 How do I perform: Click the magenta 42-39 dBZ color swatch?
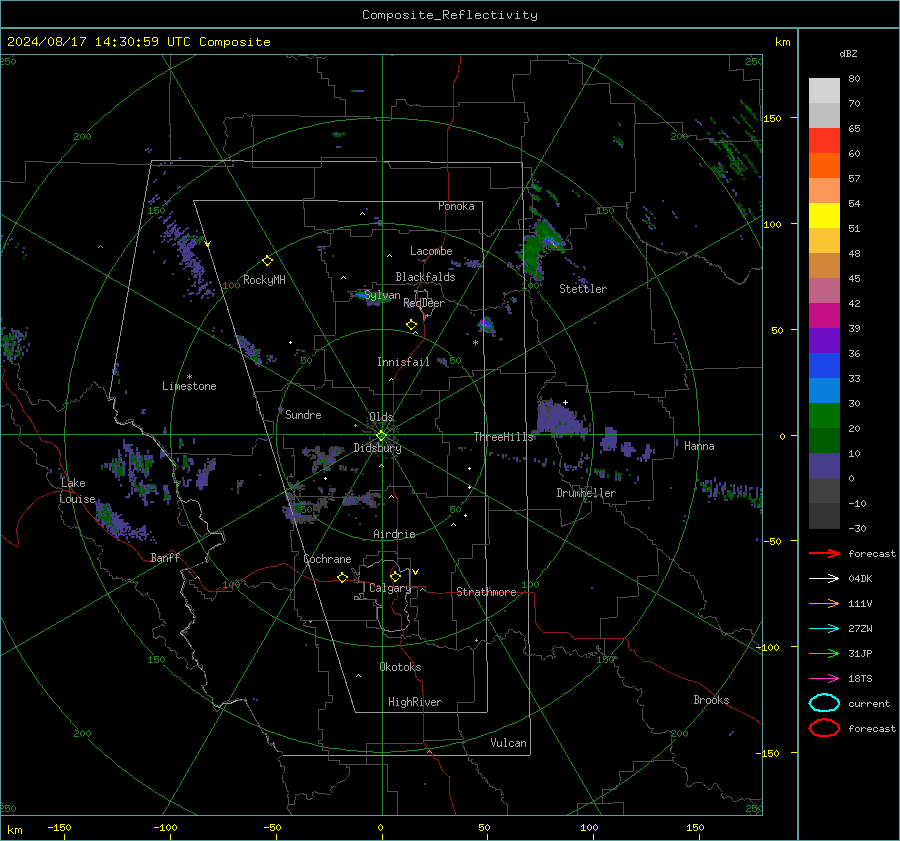pyautogui.click(x=824, y=316)
